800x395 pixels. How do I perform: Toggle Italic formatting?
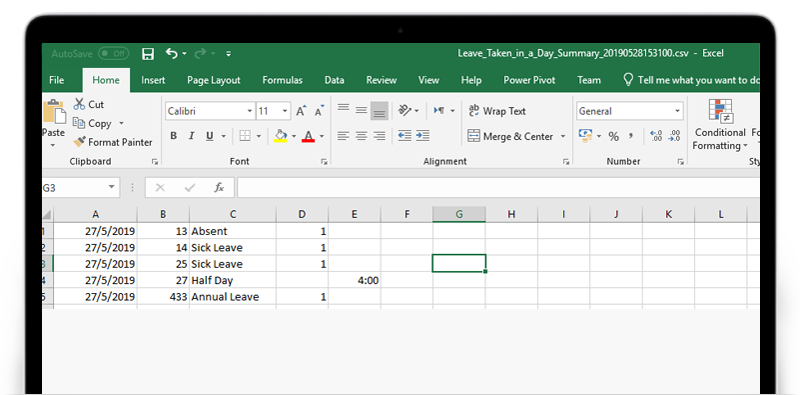191,136
